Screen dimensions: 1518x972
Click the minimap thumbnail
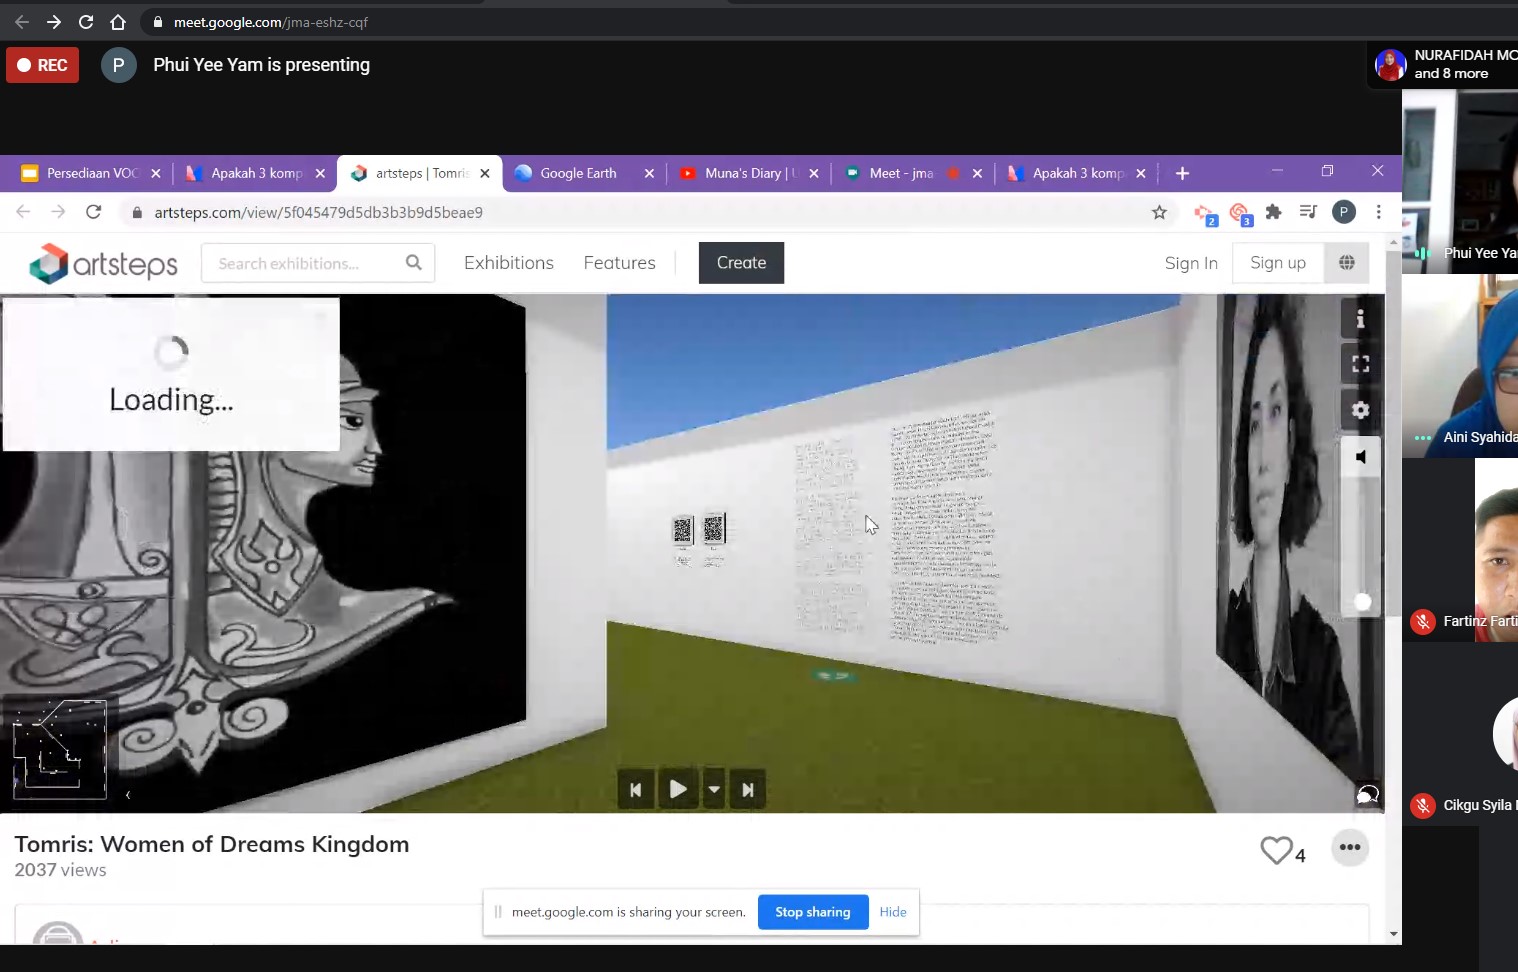pyautogui.click(x=59, y=748)
